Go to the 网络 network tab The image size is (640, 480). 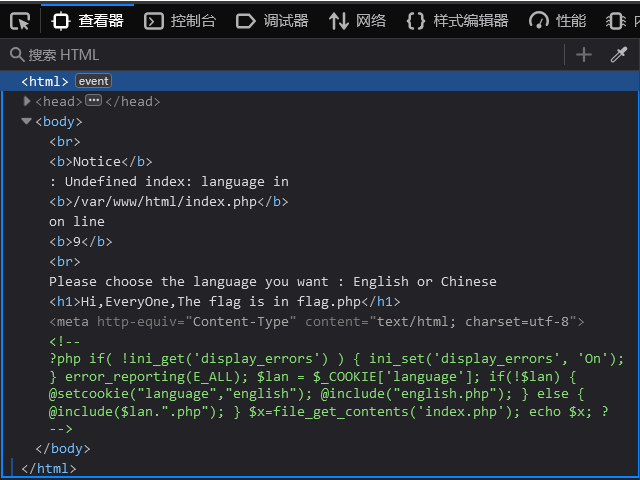click(x=358, y=21)
